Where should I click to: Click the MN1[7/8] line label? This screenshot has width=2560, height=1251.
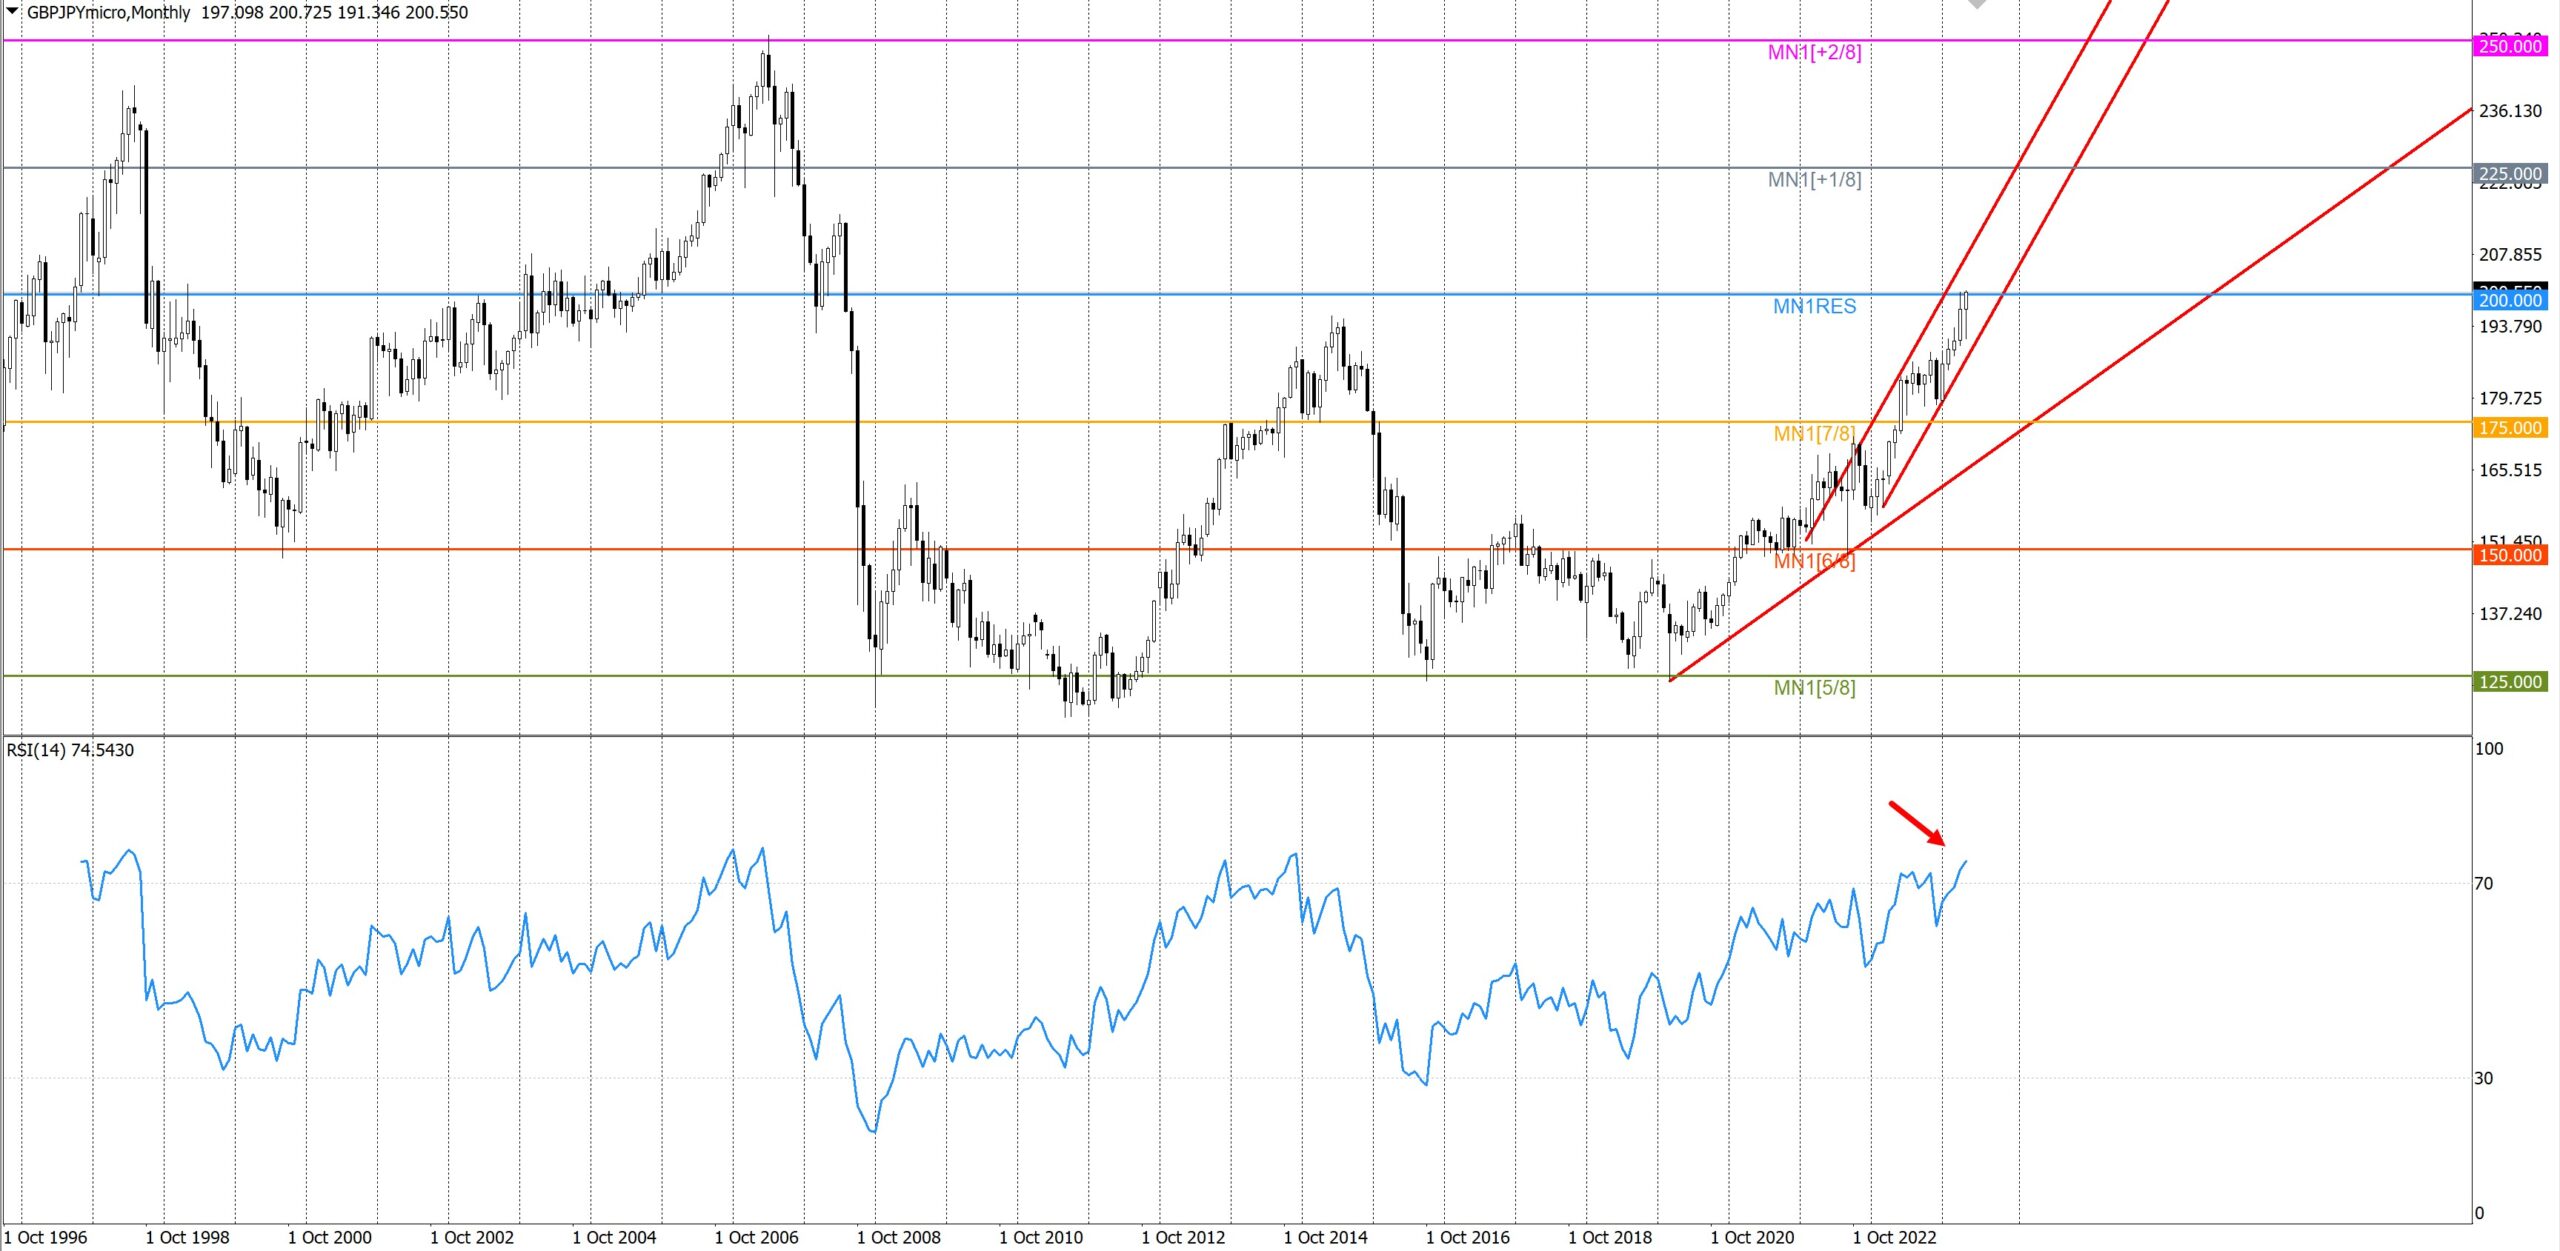[x=1814, y=434]
